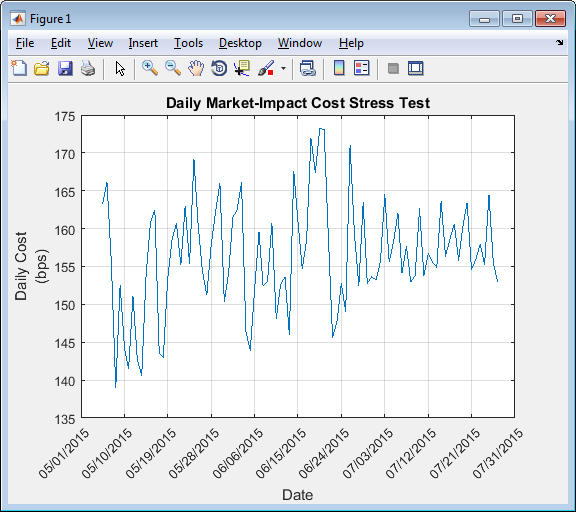Open the Help menu

click(351, 43)
